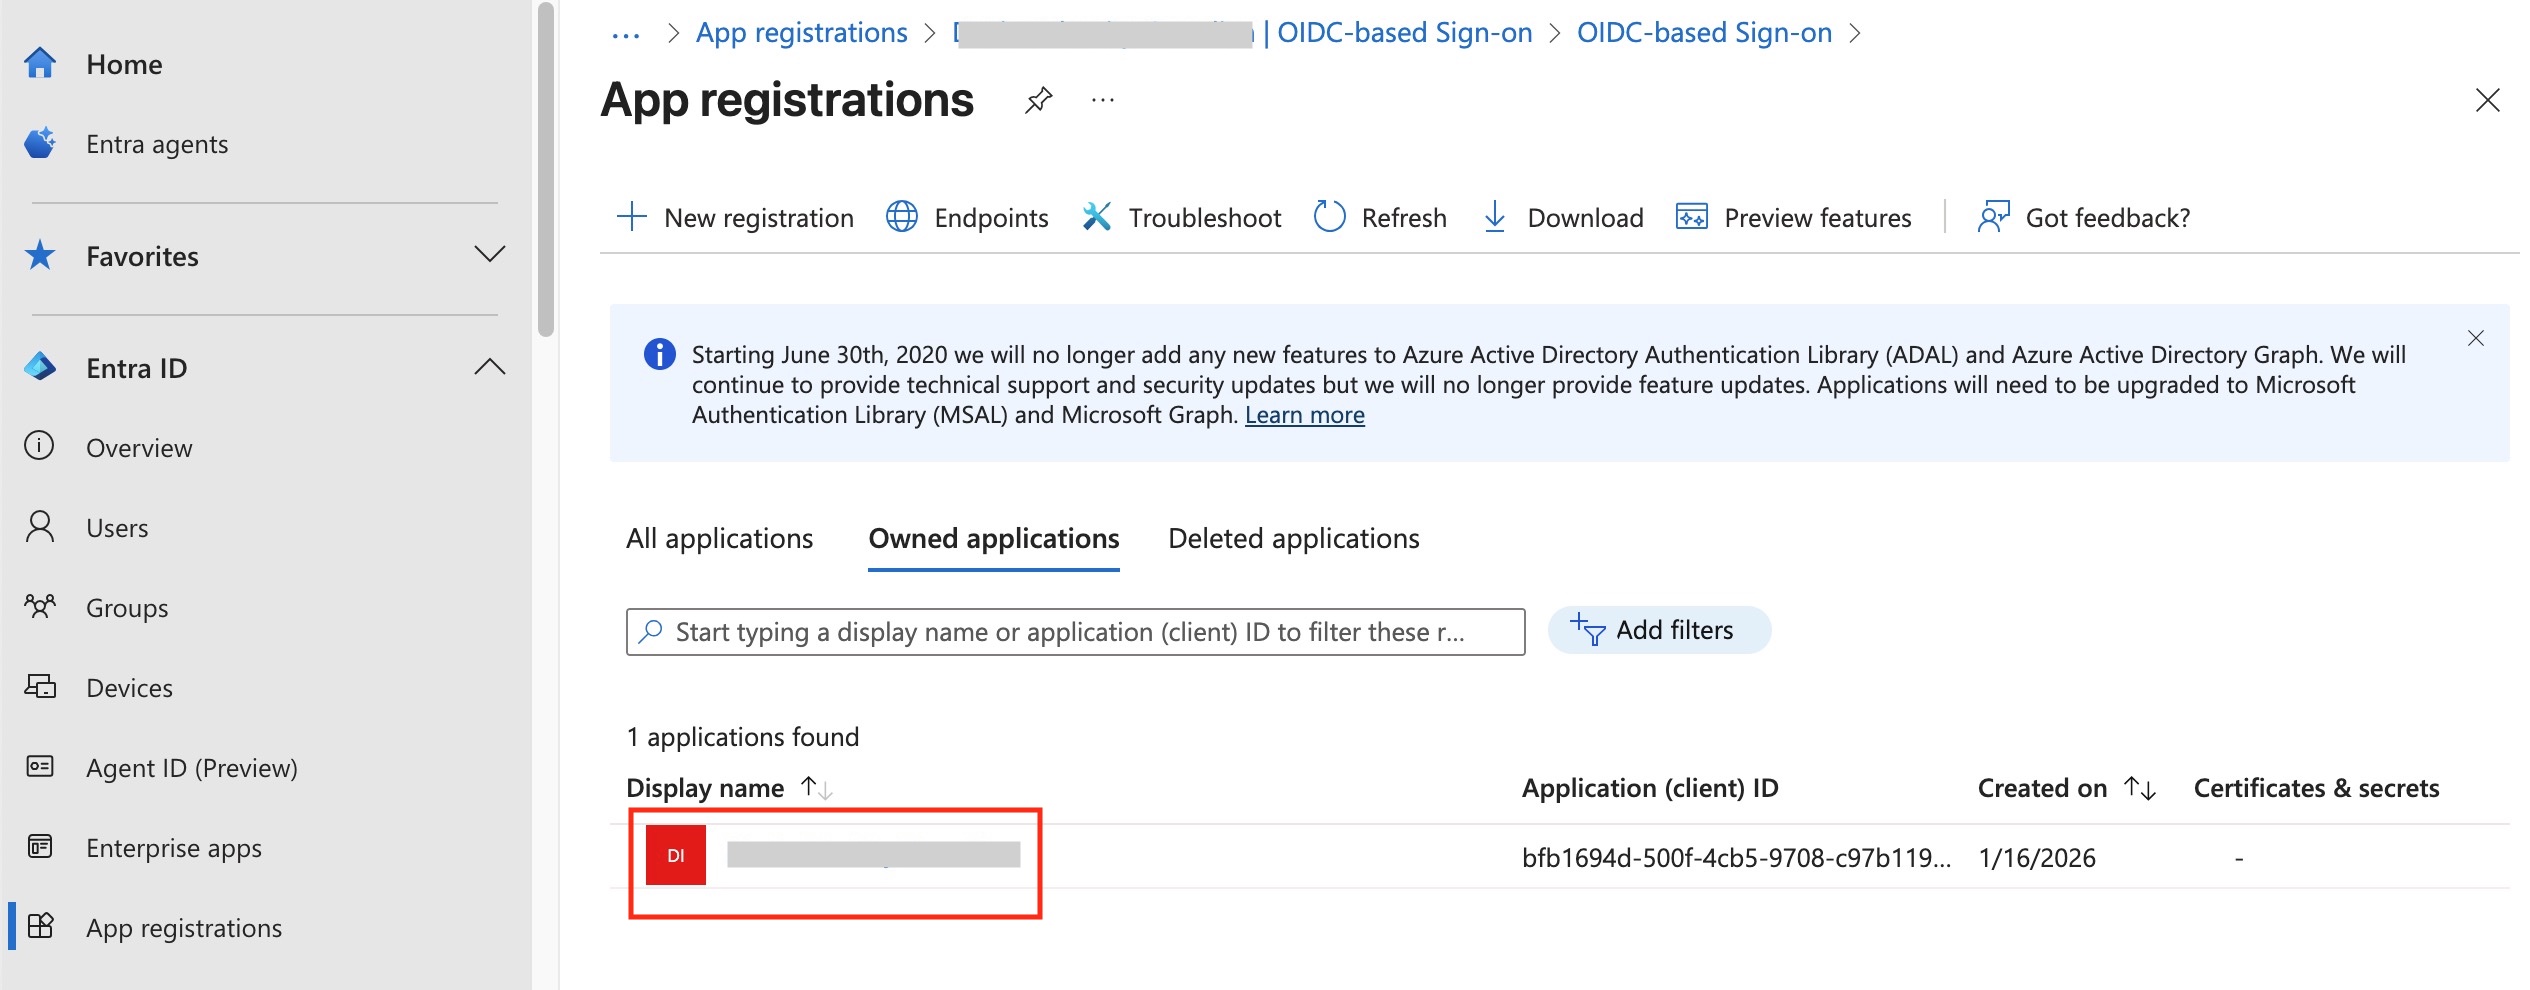Click the Home icon in sidebar
The image size is (2530, 990).
click(x=40, y=64)
